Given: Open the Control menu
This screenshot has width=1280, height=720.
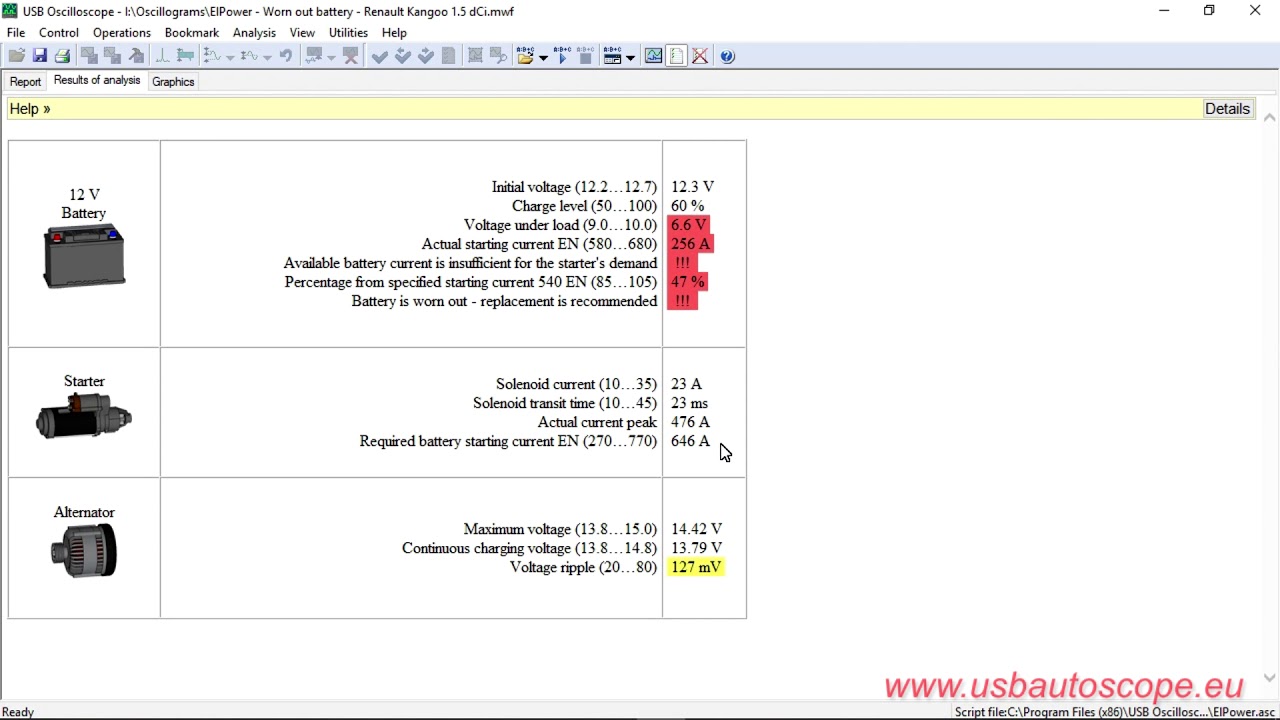Looking at the screenshot, I should pyautogui.click(x=59, y=32).
